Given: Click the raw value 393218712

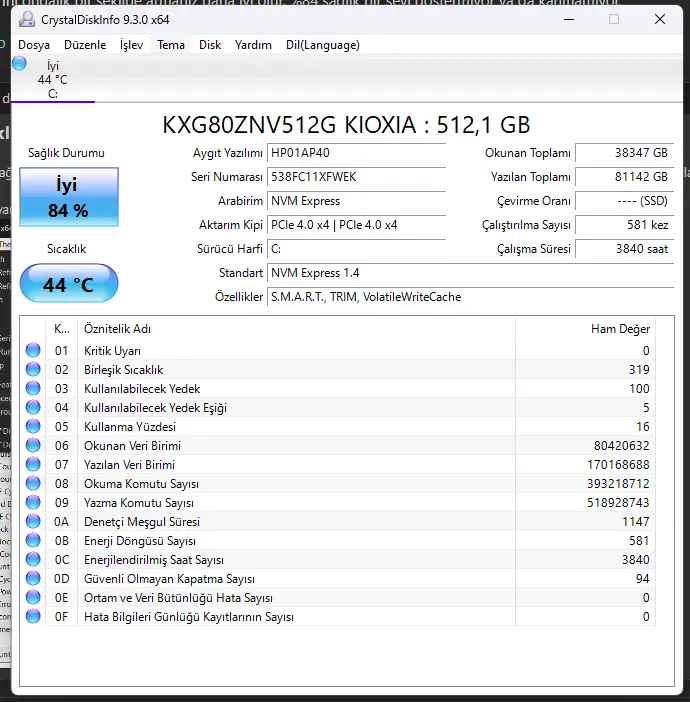Looking at the screenshot, I should click(618, 484).
